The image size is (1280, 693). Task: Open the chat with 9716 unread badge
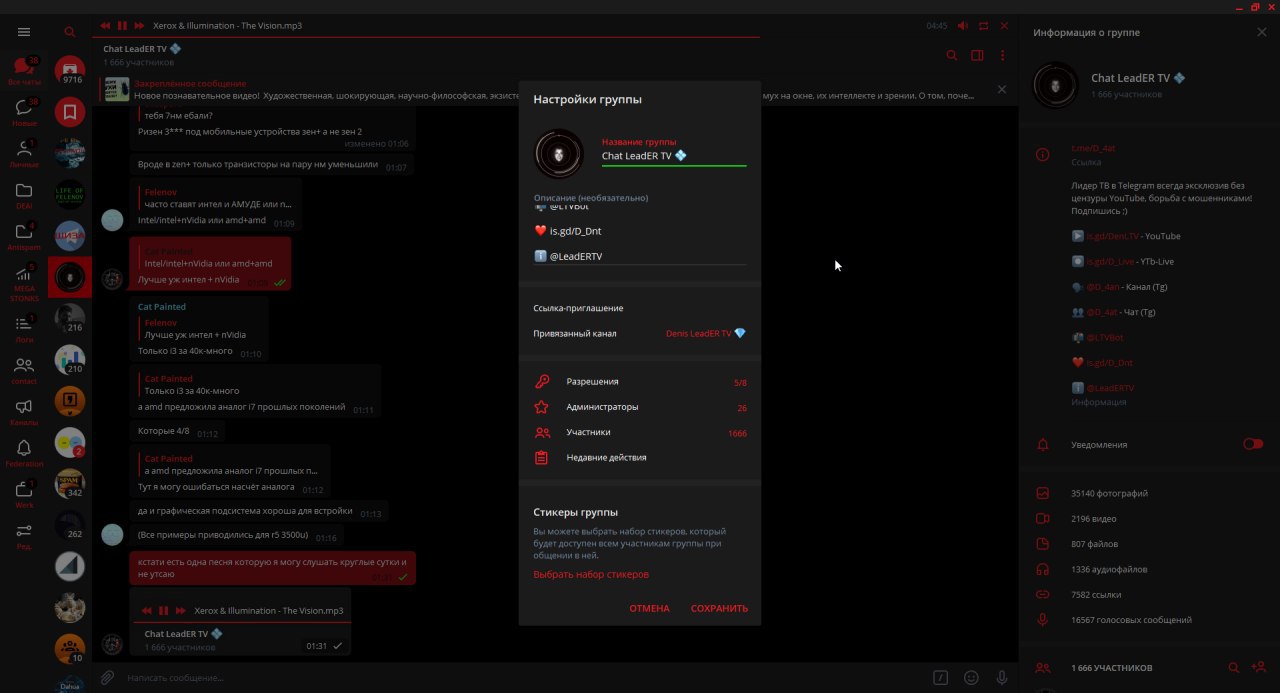(x=70, y=70)
